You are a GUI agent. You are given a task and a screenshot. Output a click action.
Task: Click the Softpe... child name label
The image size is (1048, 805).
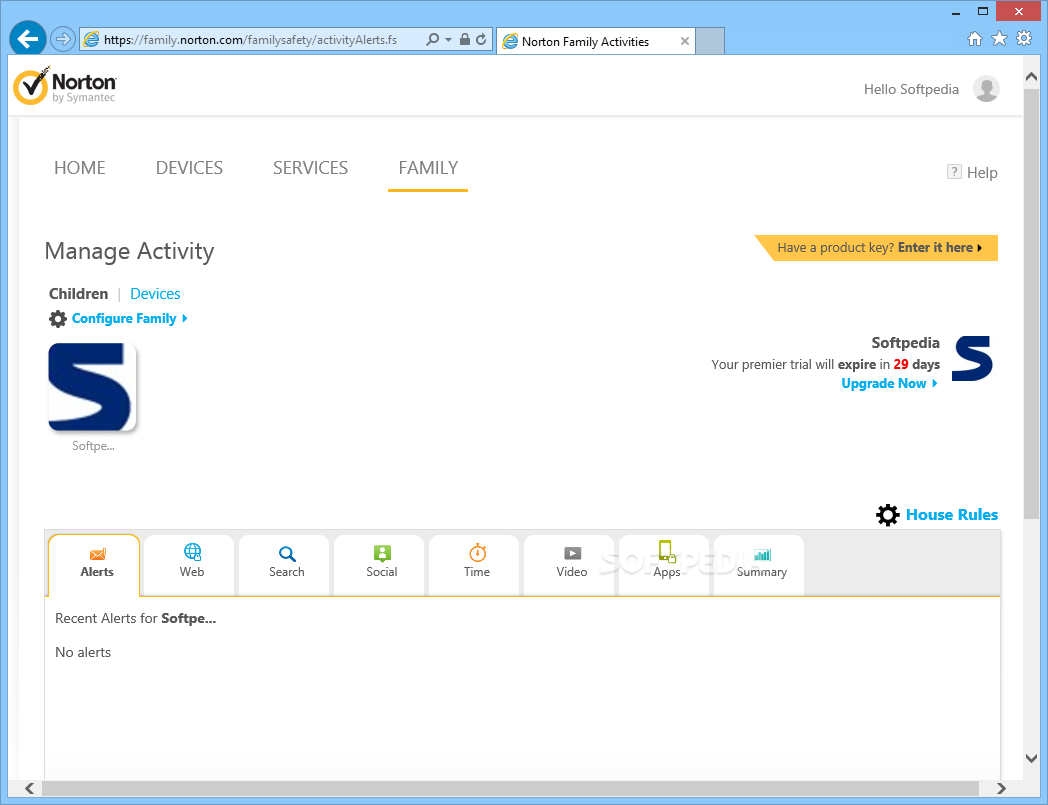[93, 446]
